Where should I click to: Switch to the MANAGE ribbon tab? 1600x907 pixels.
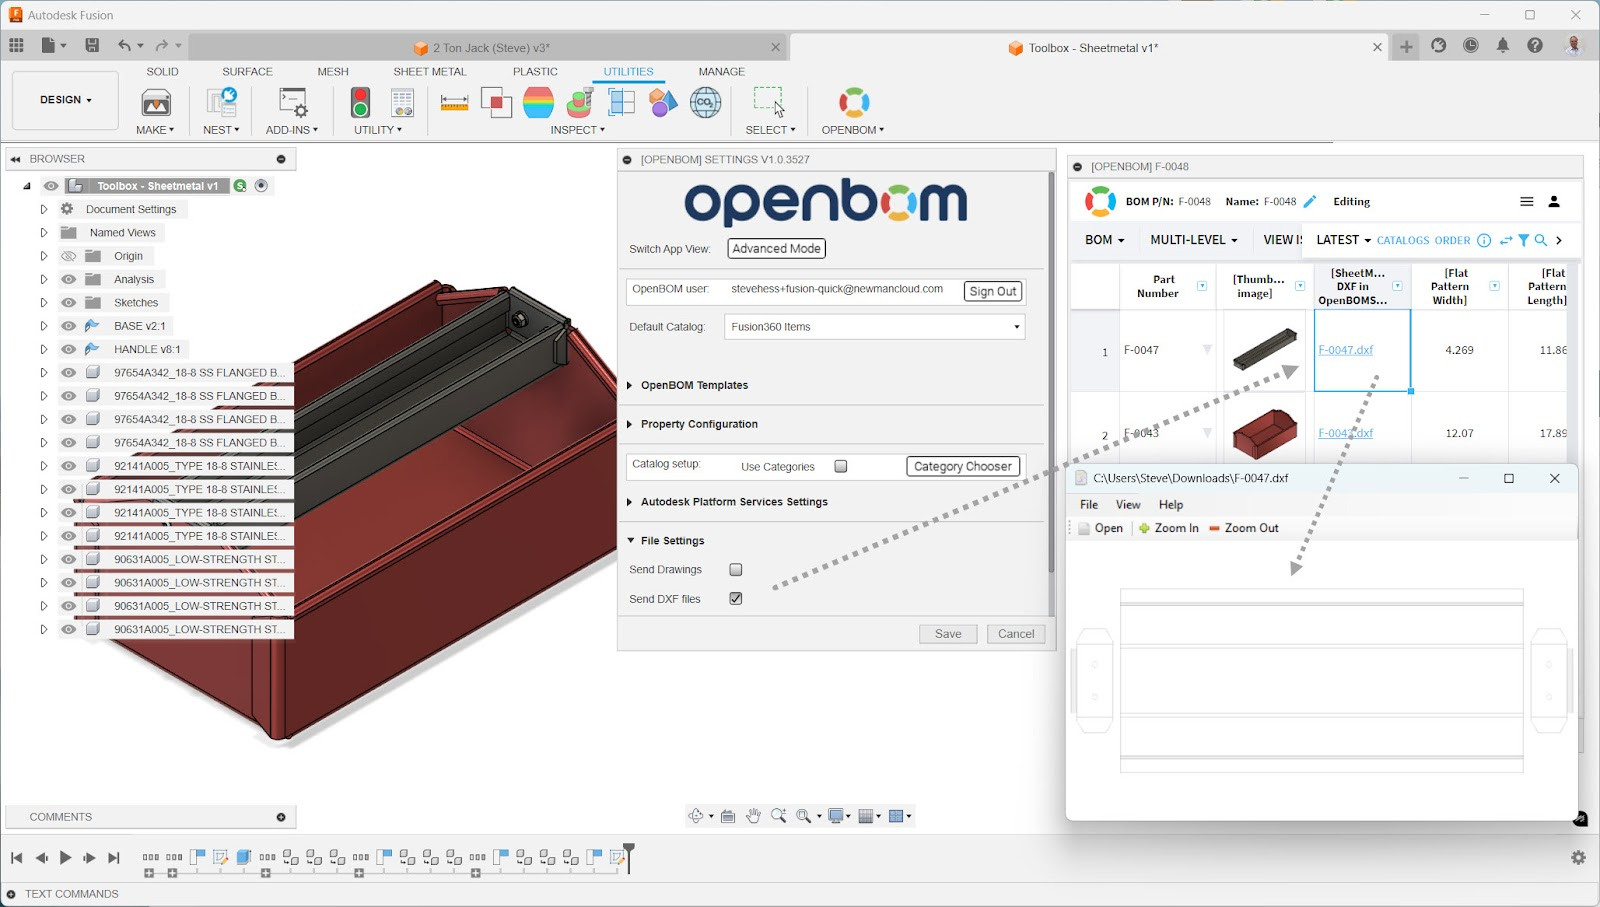click(x=722, y=72)
